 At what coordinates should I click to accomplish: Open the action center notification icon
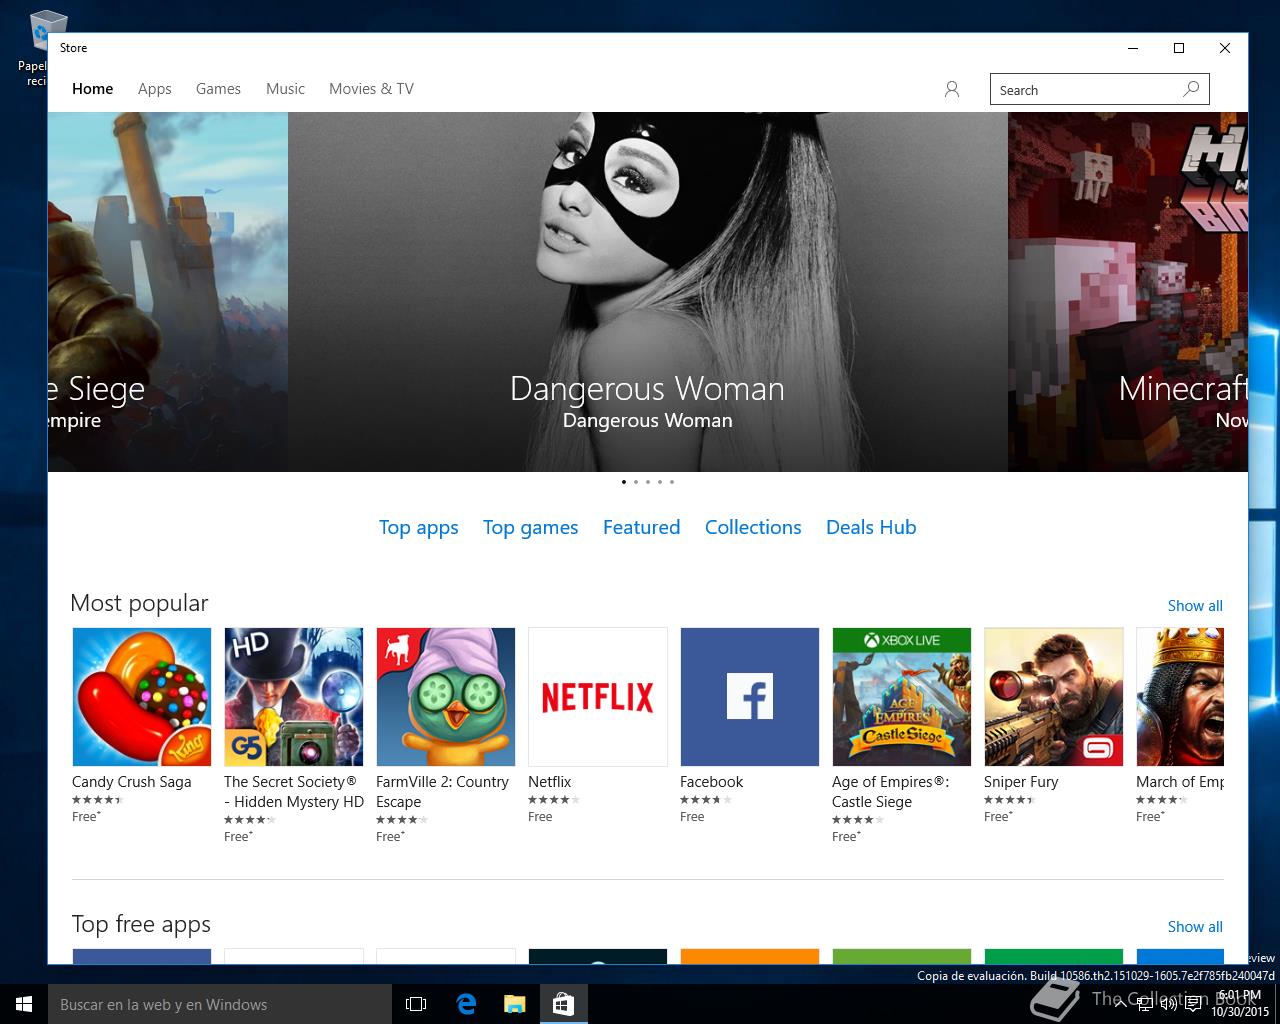coord(1194,1005)
